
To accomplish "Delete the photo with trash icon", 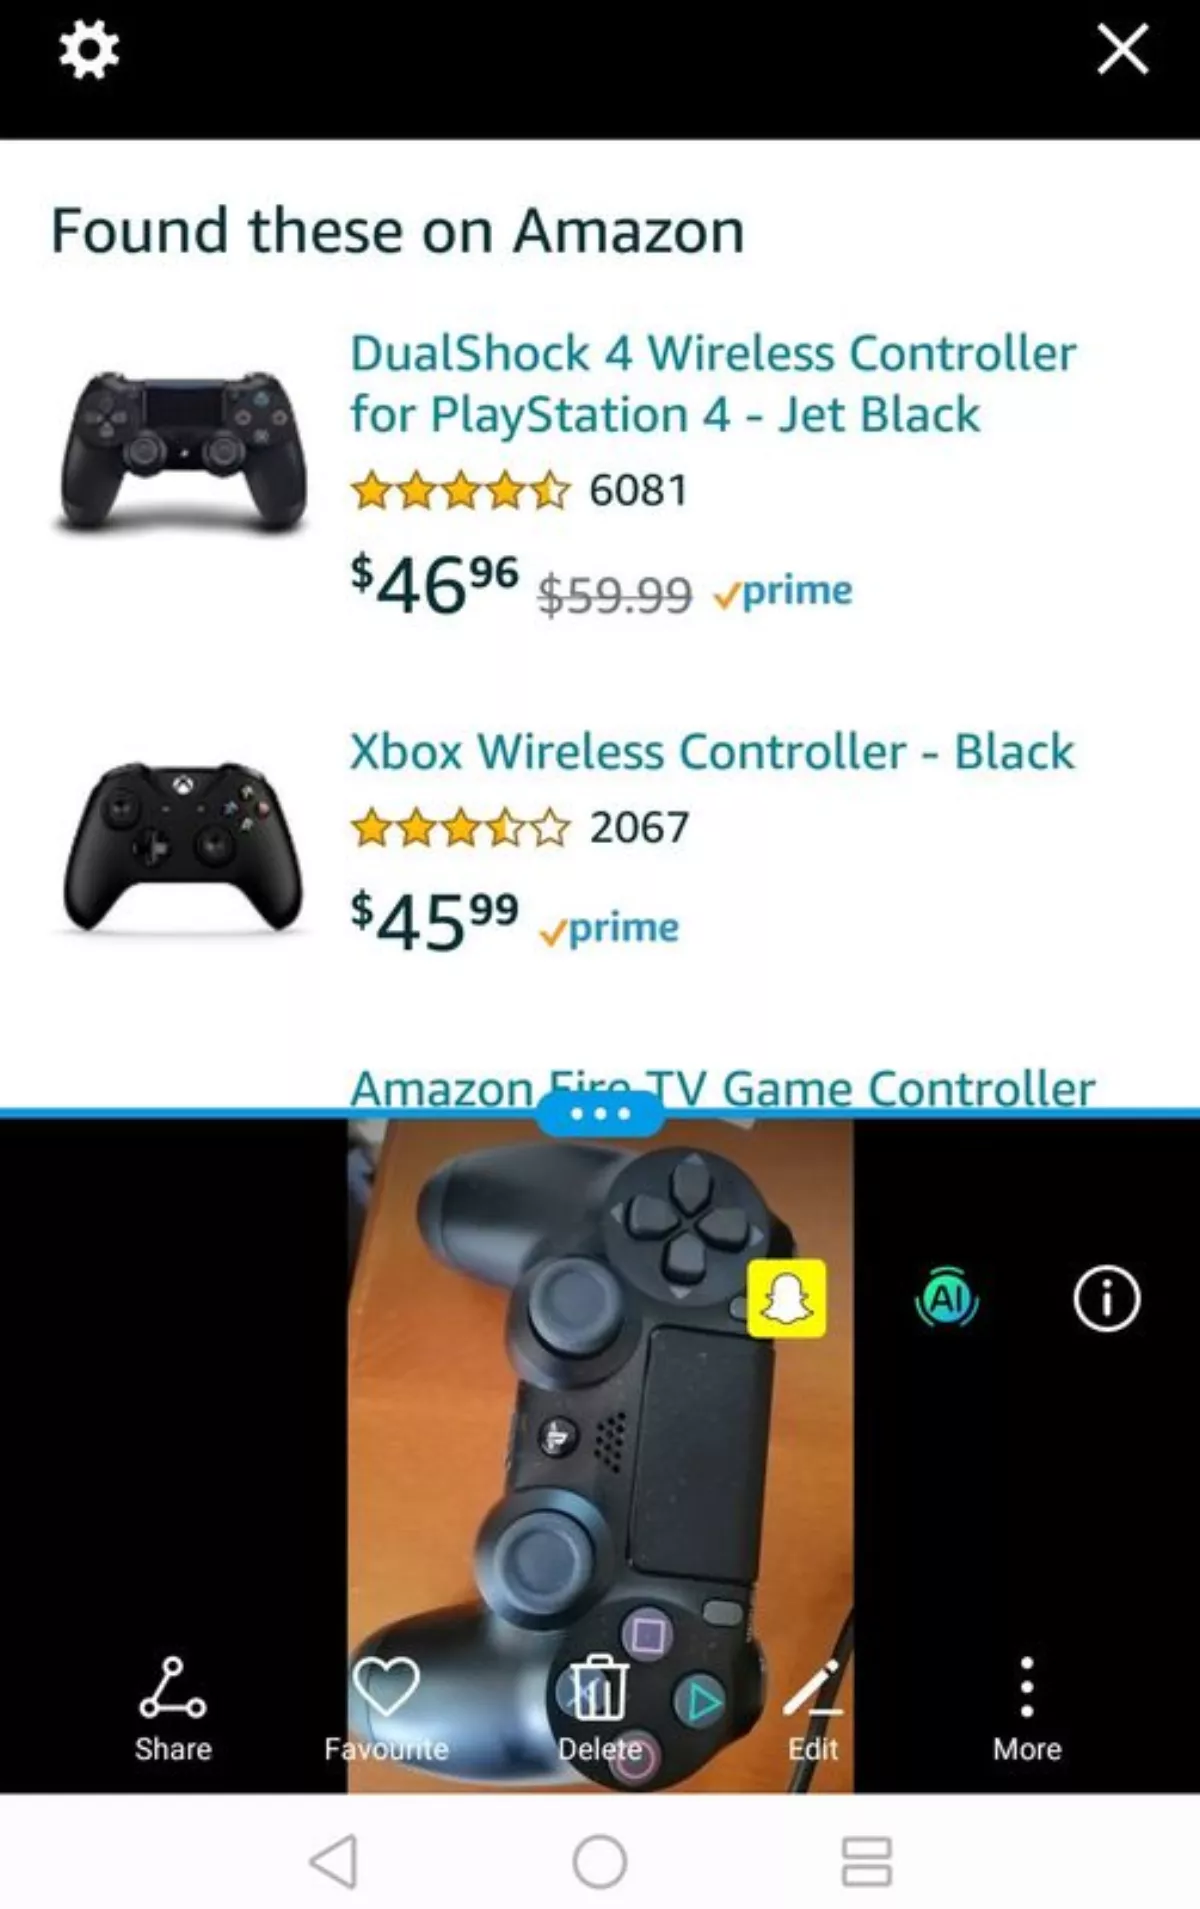I will tap(600, 1708).
